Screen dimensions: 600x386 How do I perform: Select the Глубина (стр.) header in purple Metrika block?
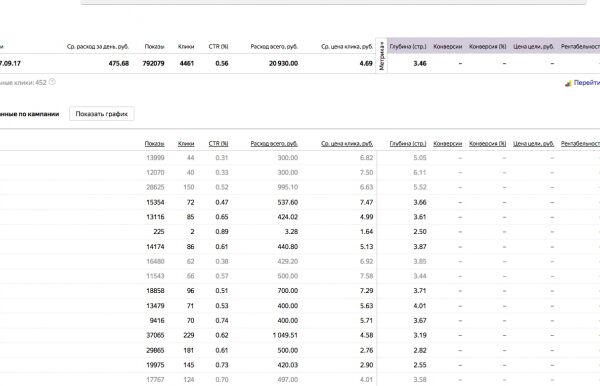pyautogui.click(x=408, y=47)
